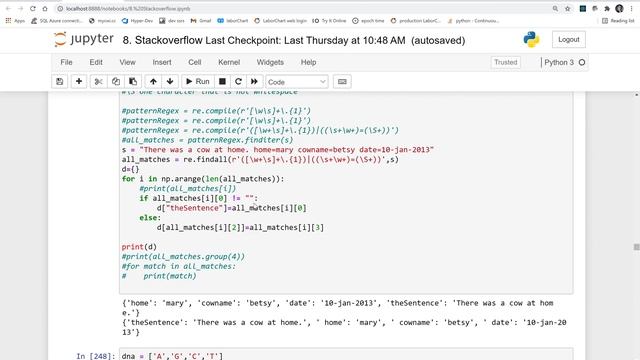Open the View menu
Screen dimensions: 640x360
pyautogui.click(x=127, y=62)
